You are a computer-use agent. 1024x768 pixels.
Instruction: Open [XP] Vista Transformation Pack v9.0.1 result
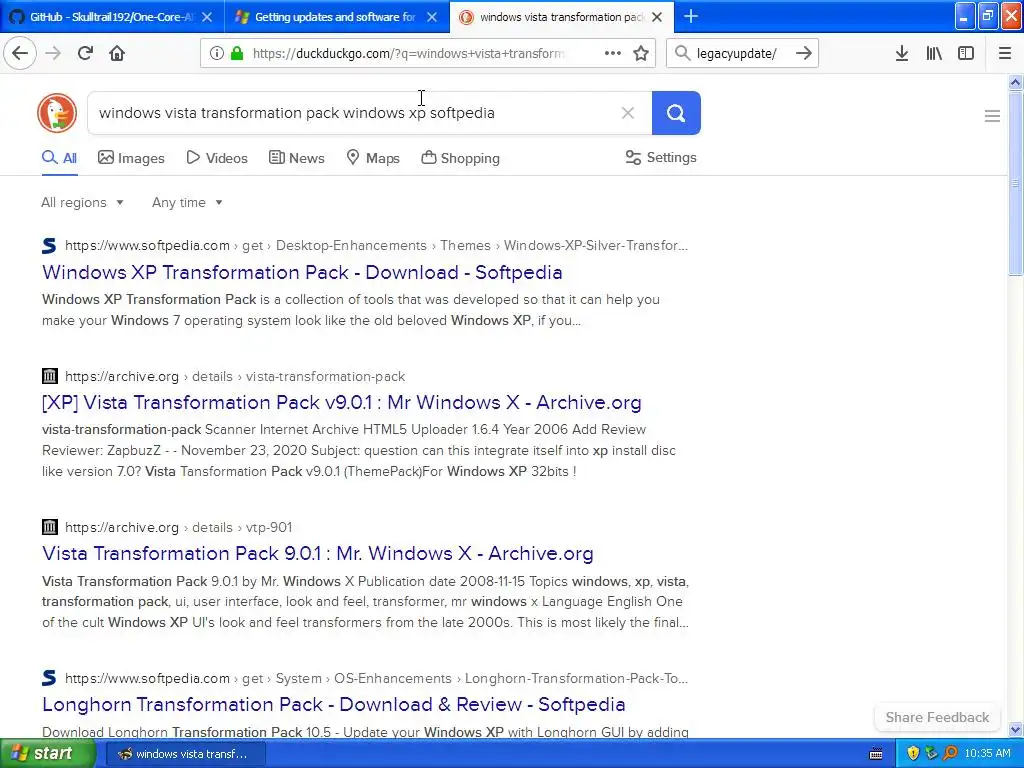coord(342,402)
